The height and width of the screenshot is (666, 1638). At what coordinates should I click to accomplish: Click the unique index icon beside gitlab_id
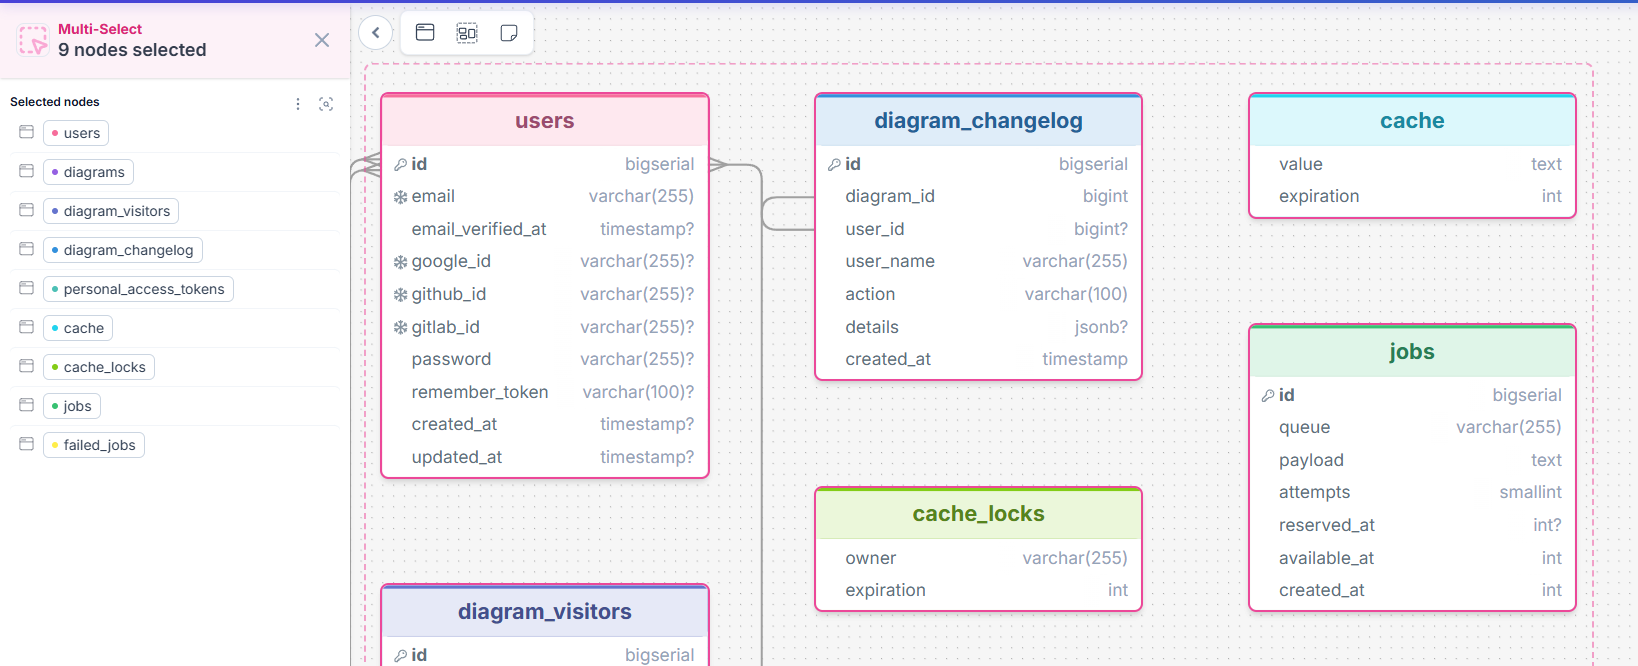pos(400,328)
